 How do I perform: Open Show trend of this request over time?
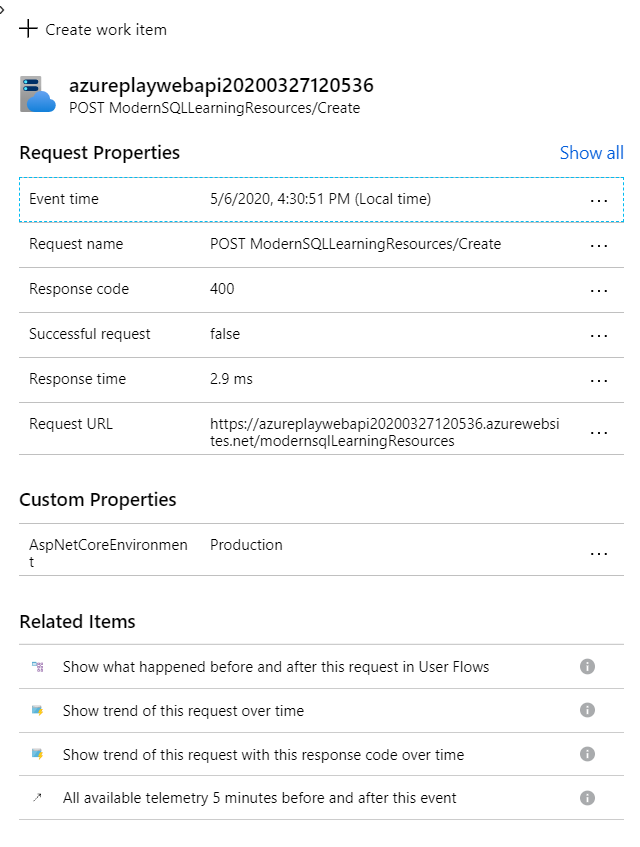(183, 710)
